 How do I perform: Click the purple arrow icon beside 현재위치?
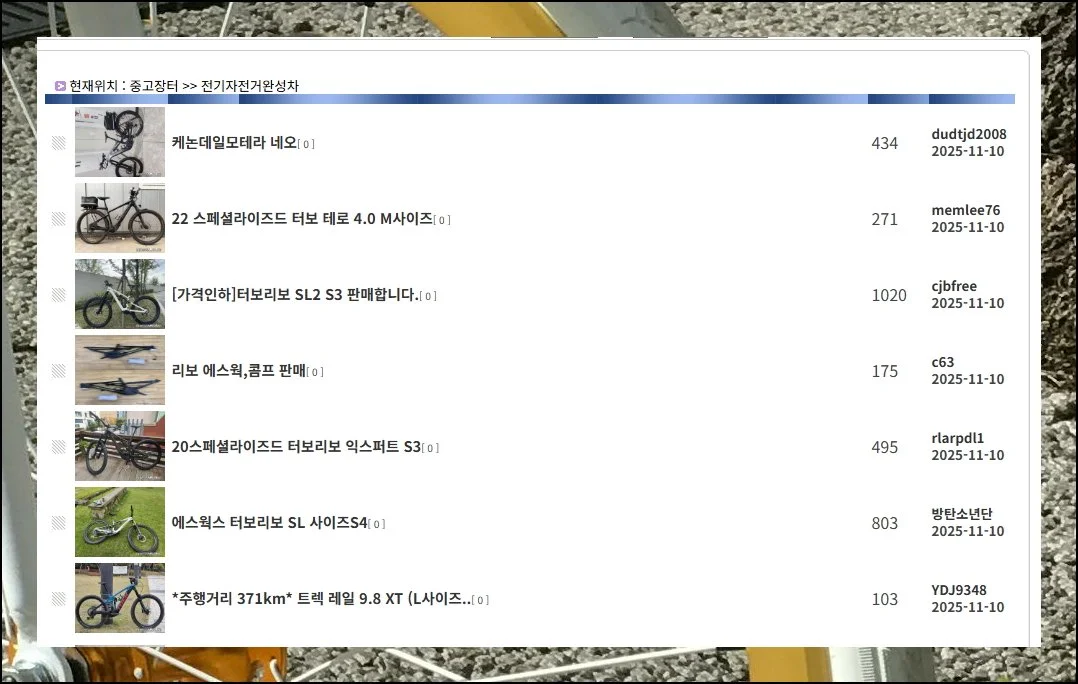60,86
